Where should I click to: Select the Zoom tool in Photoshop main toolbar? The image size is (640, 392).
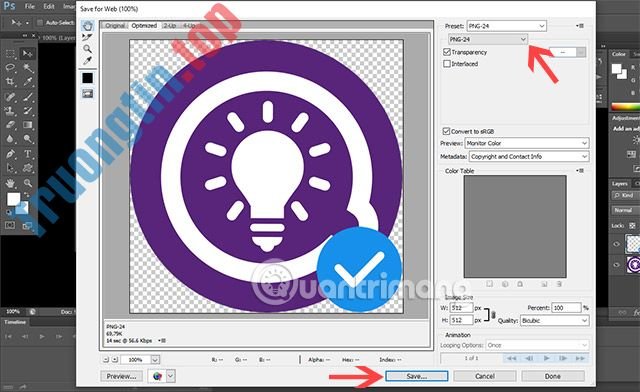pyautogui.click(x=27, y=183)
